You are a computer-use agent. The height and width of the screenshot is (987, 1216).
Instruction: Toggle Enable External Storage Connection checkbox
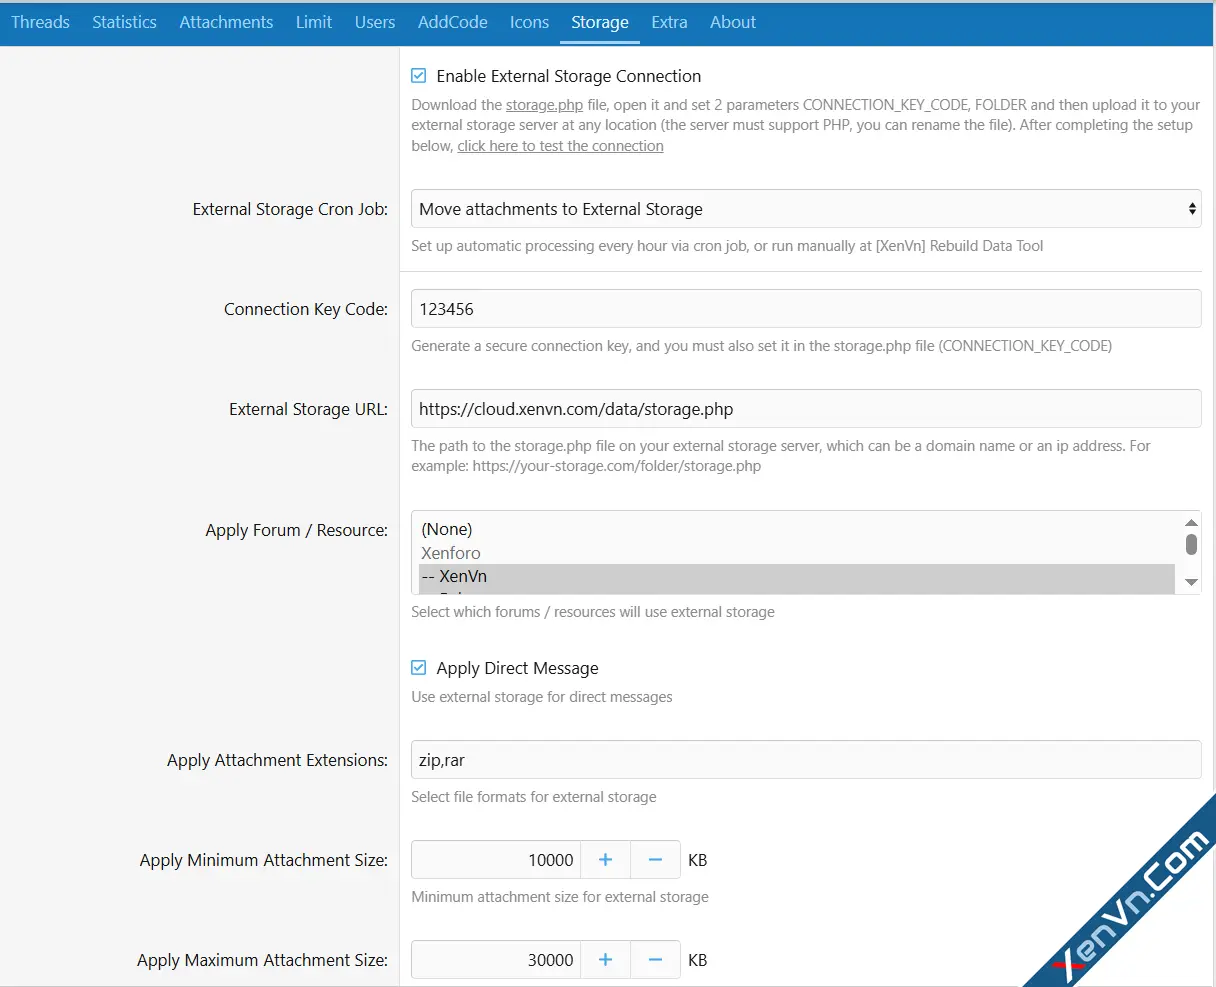(x=419, y=76)
